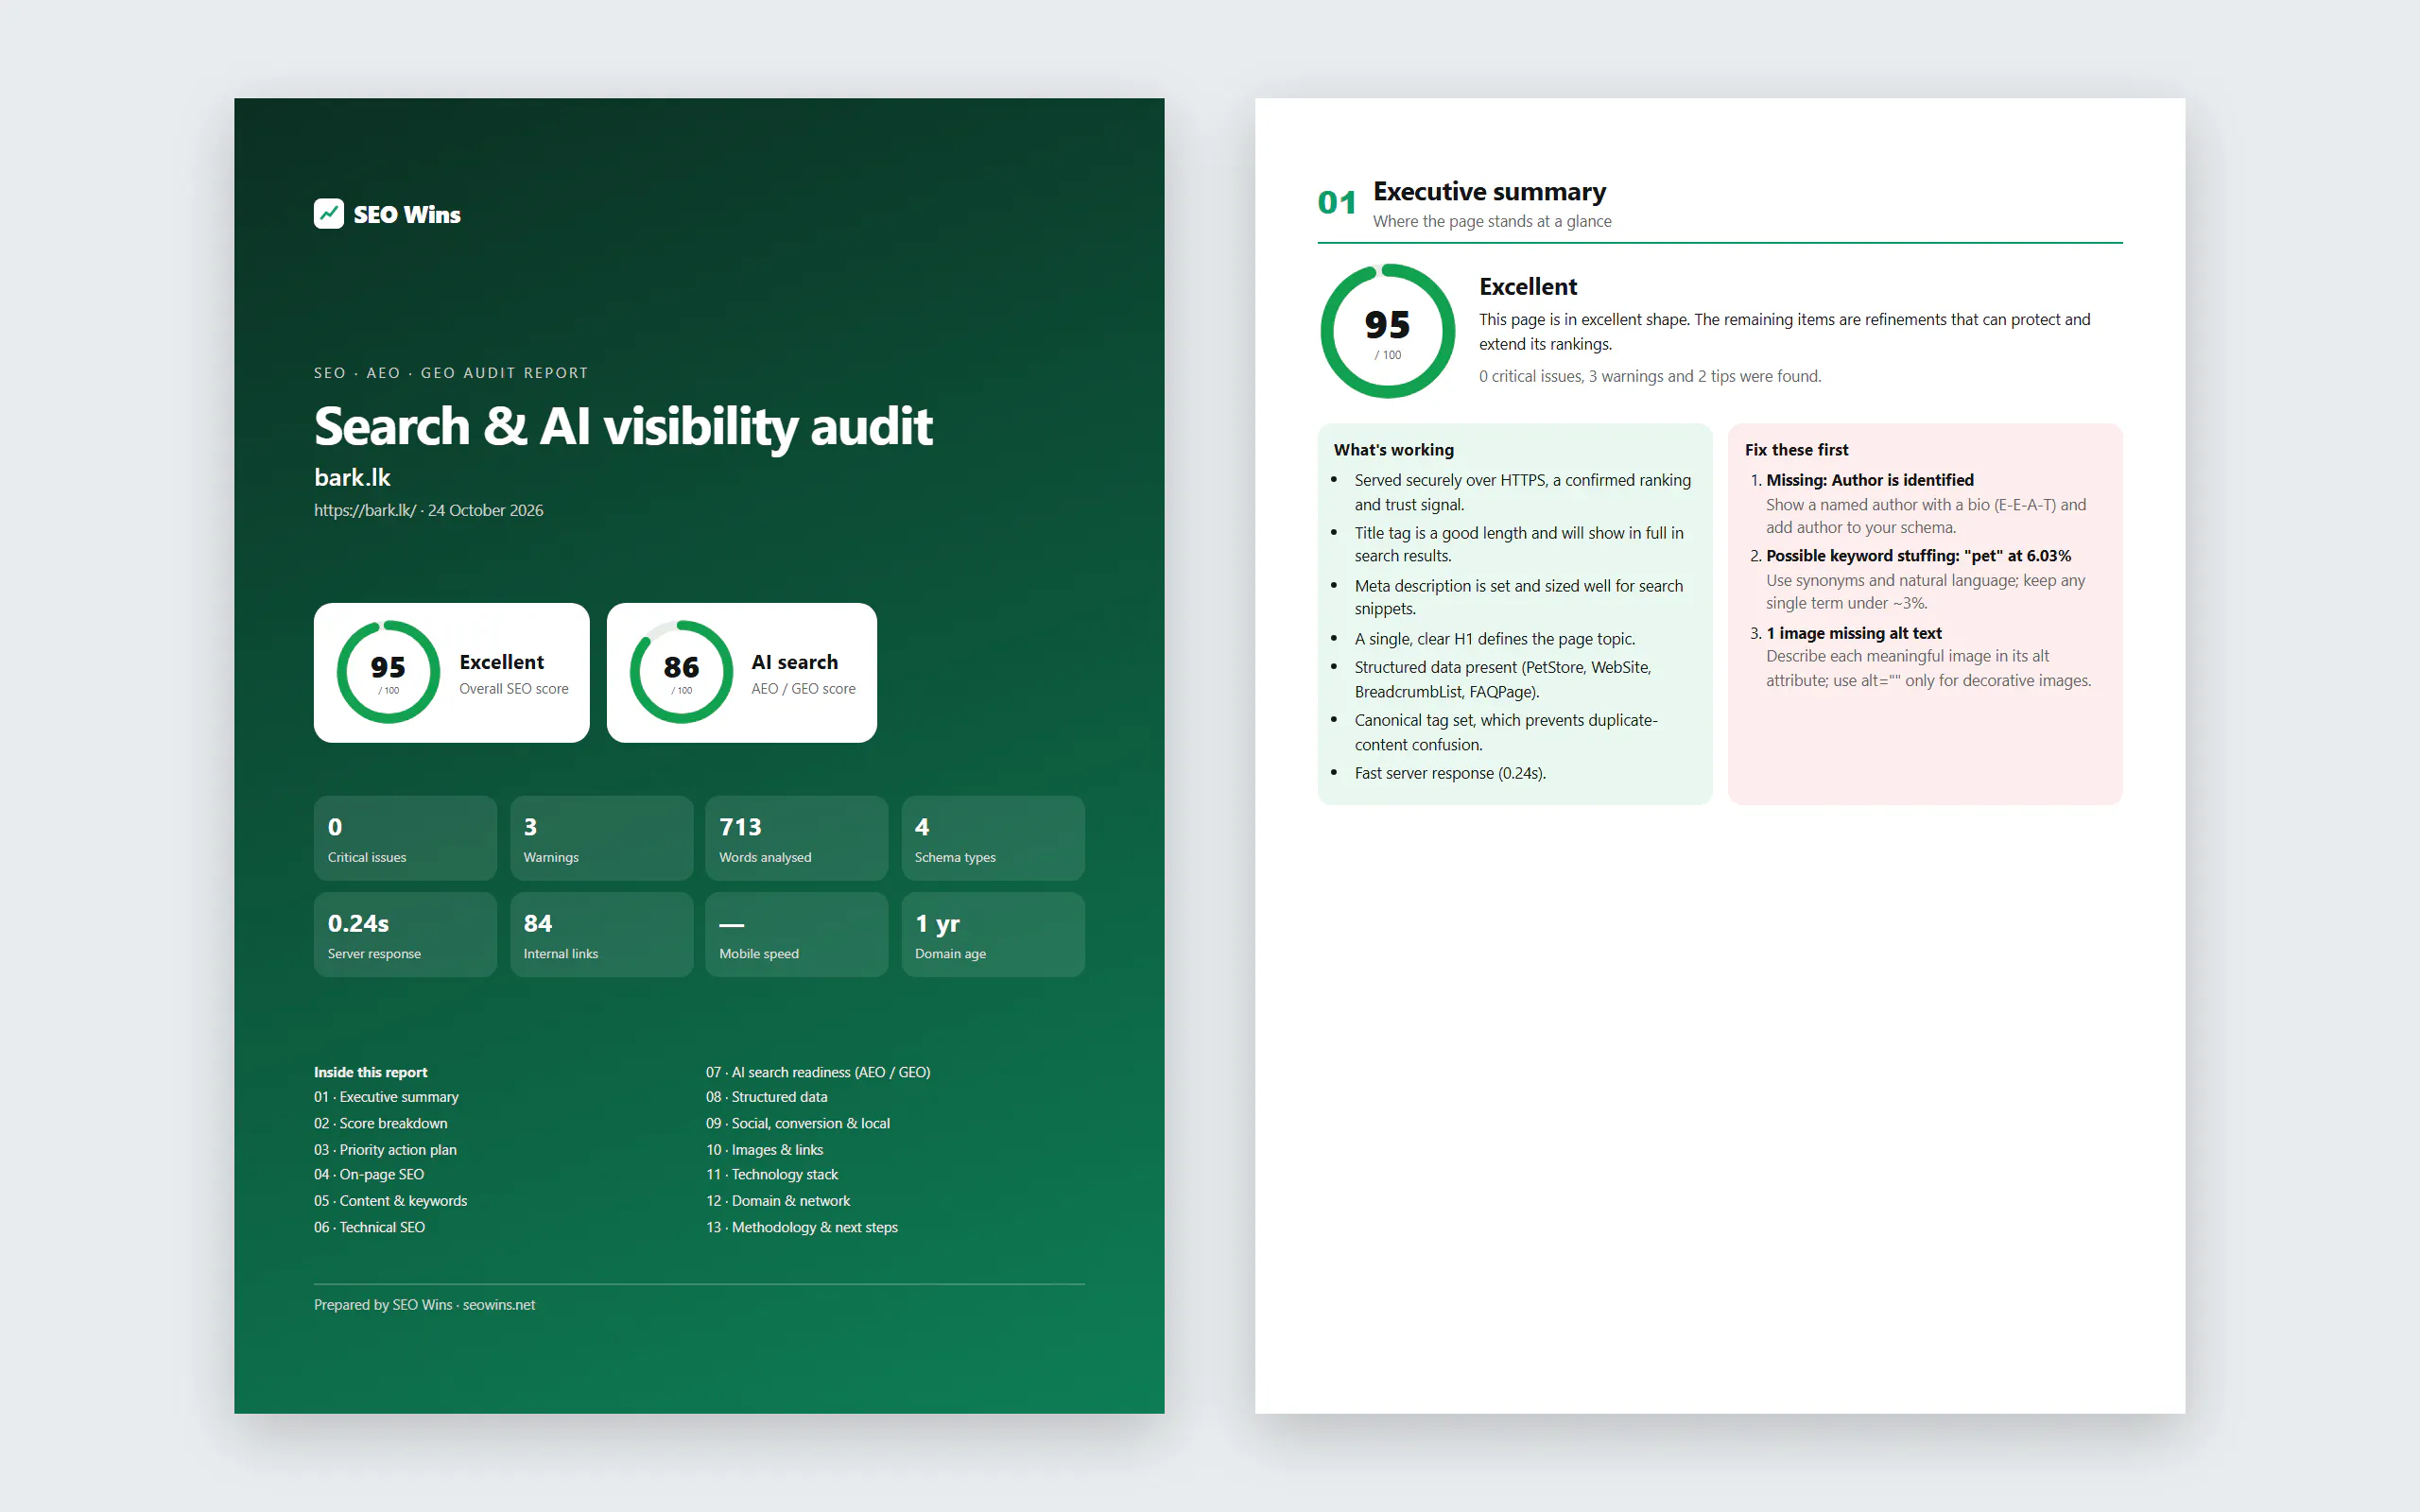
Task: Click the green 01 section number
Action: coord(1337,203)
